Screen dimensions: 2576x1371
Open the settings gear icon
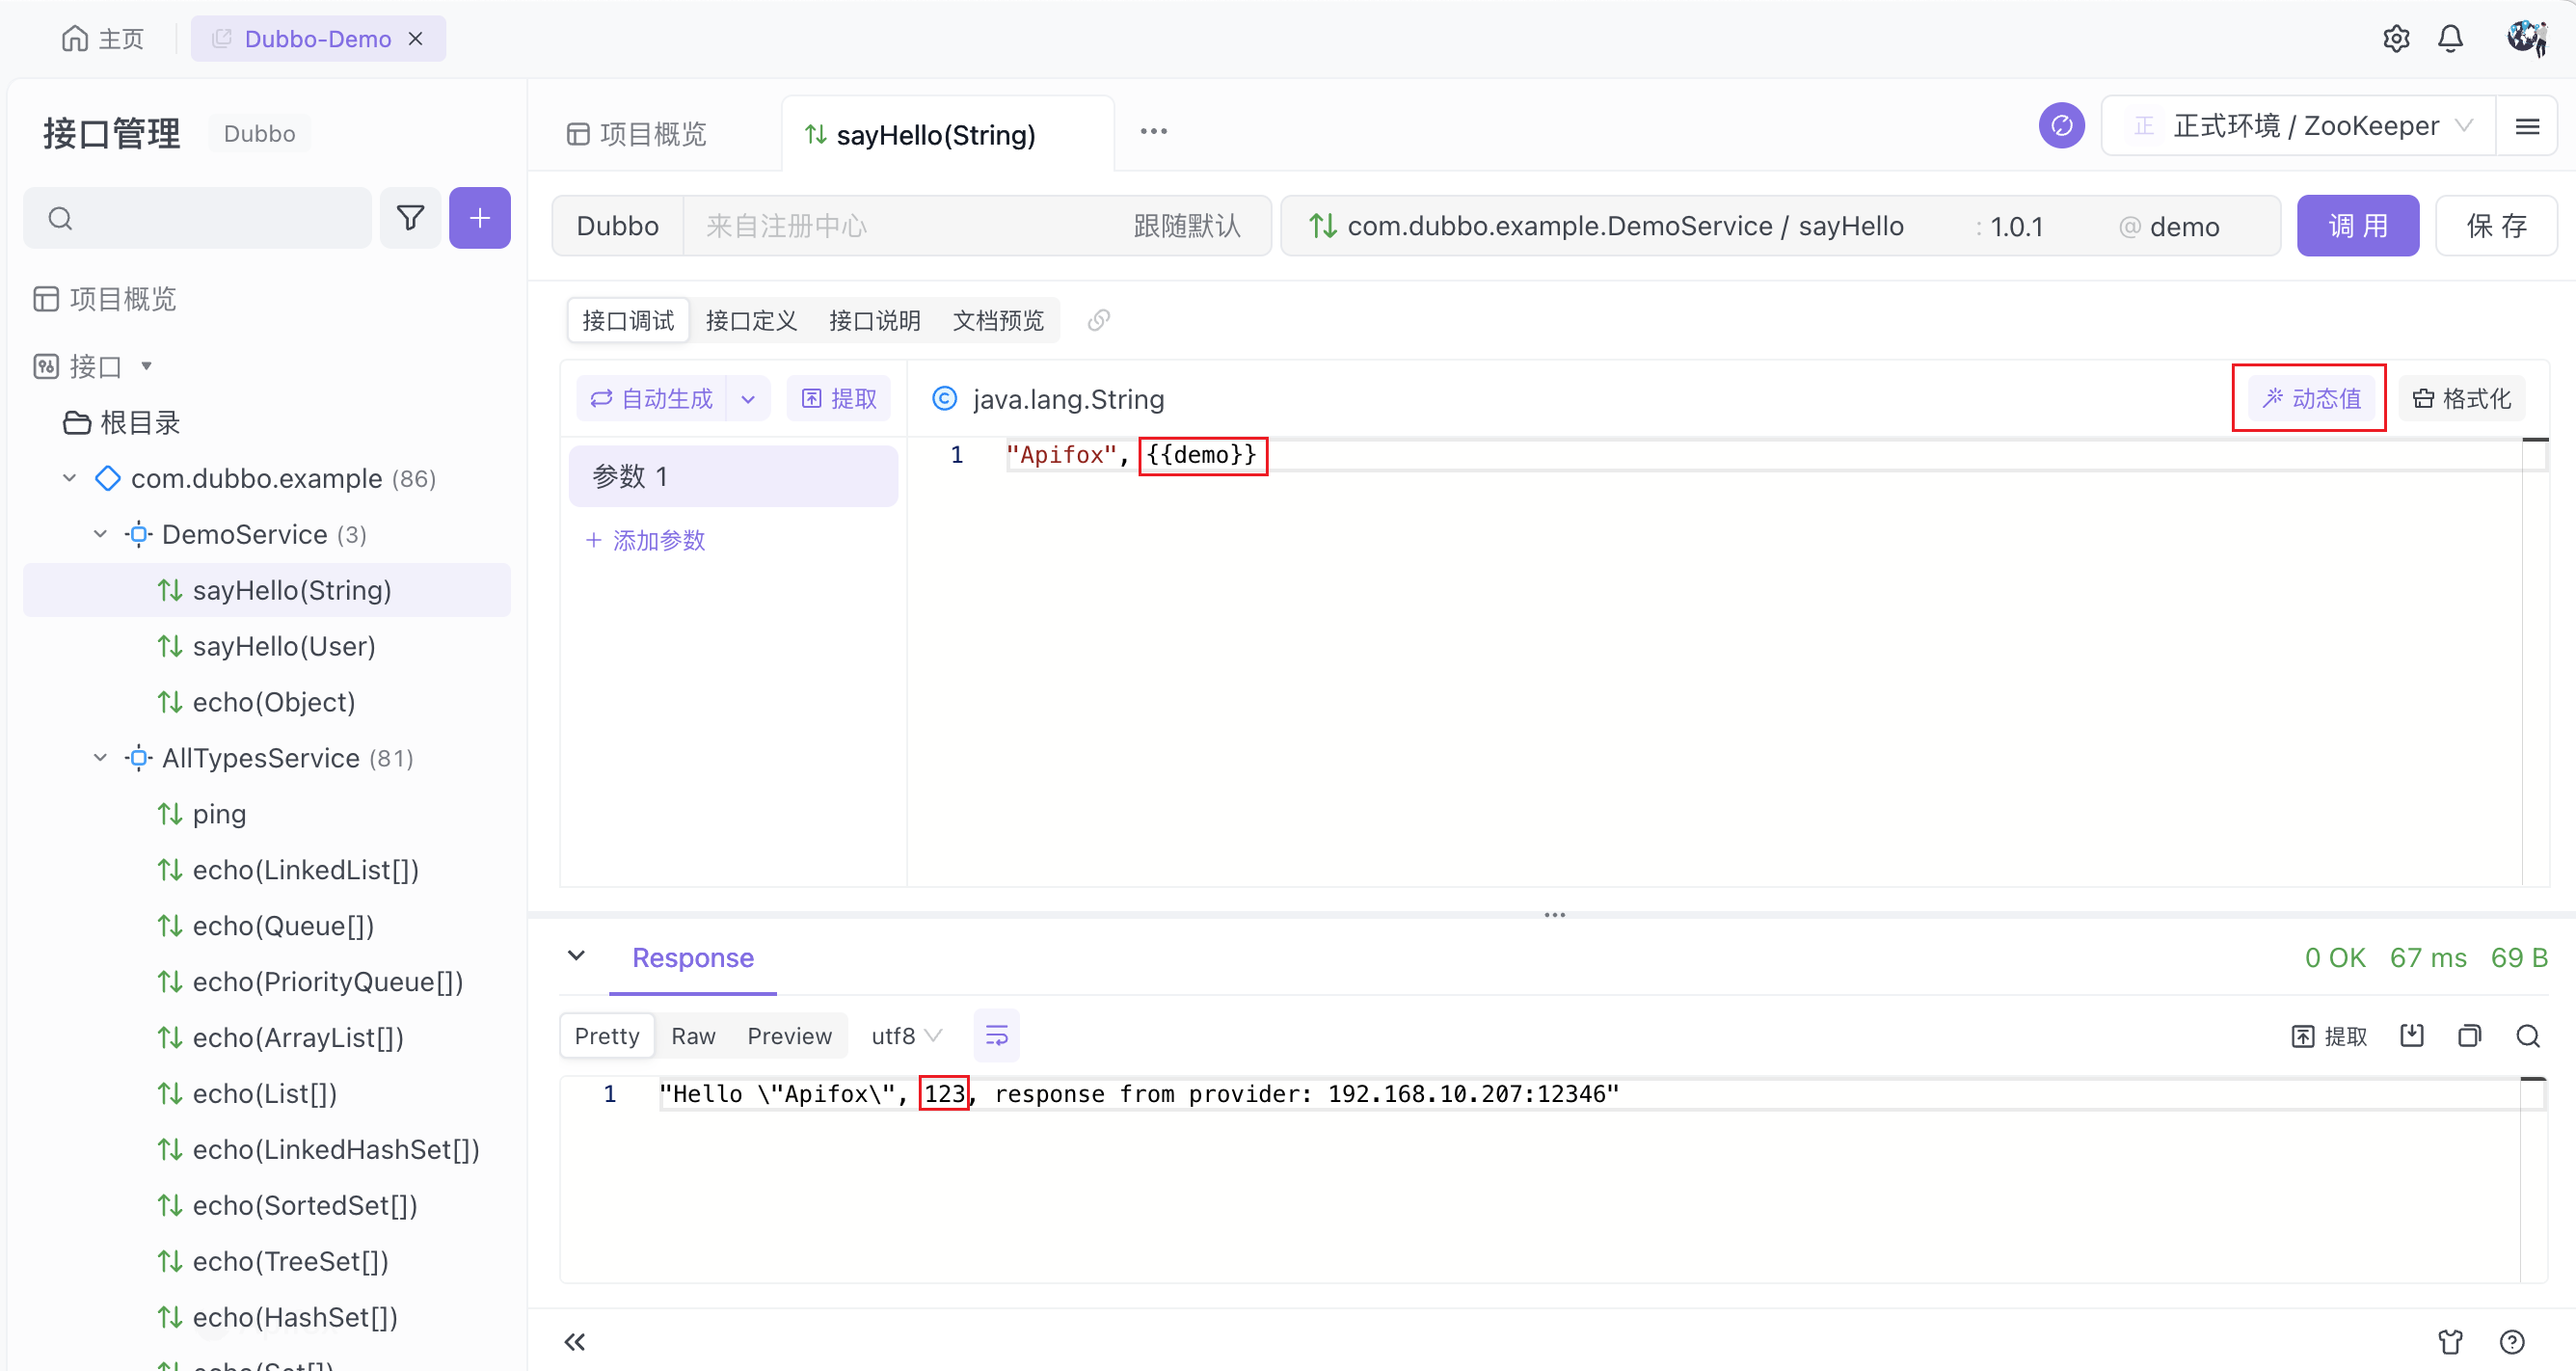[x=2396, y=39]
